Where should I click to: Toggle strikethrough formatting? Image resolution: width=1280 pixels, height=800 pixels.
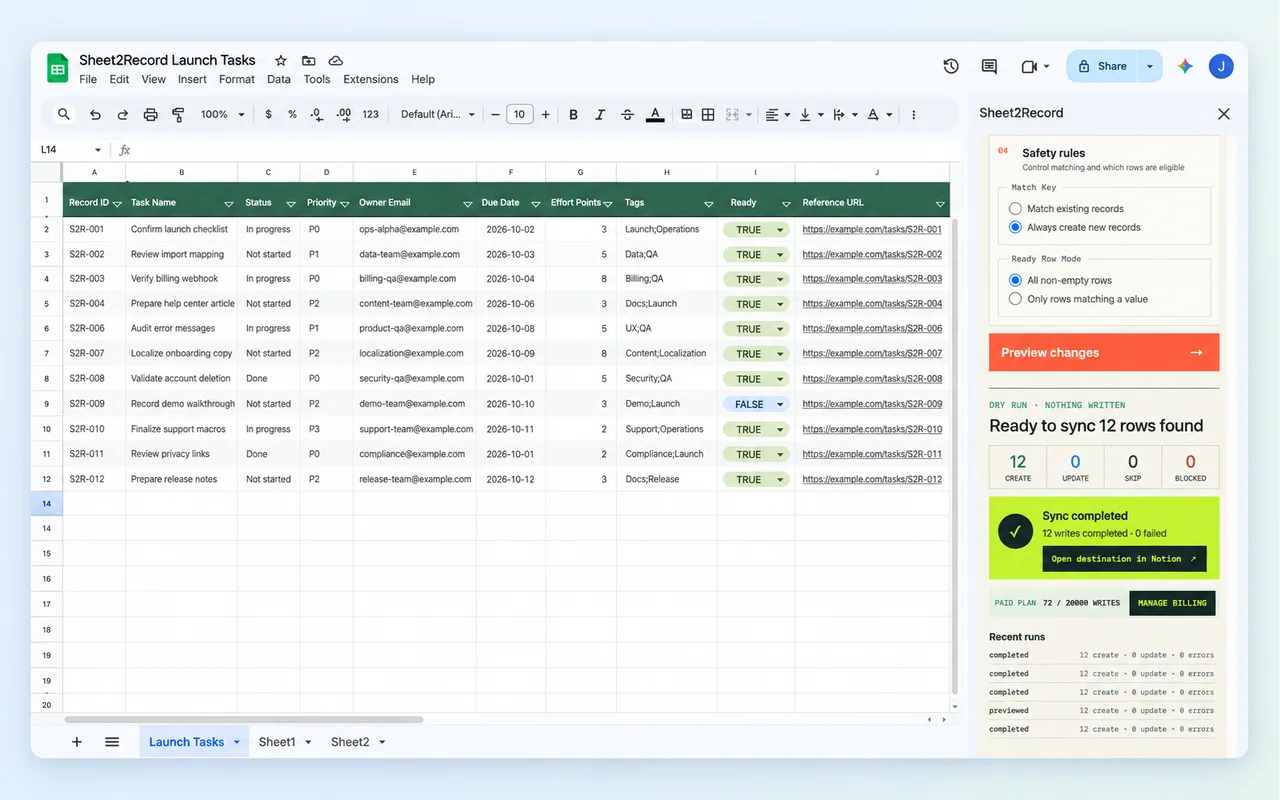tap(627, 114)
